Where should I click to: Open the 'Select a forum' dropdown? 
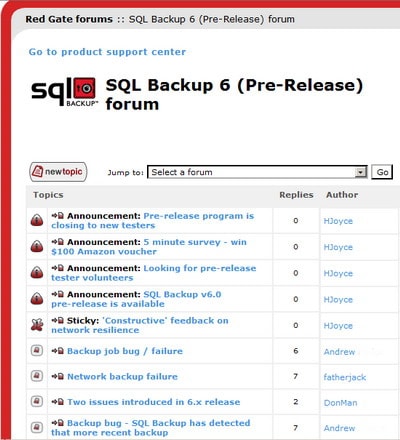click(x=257, y=172)
